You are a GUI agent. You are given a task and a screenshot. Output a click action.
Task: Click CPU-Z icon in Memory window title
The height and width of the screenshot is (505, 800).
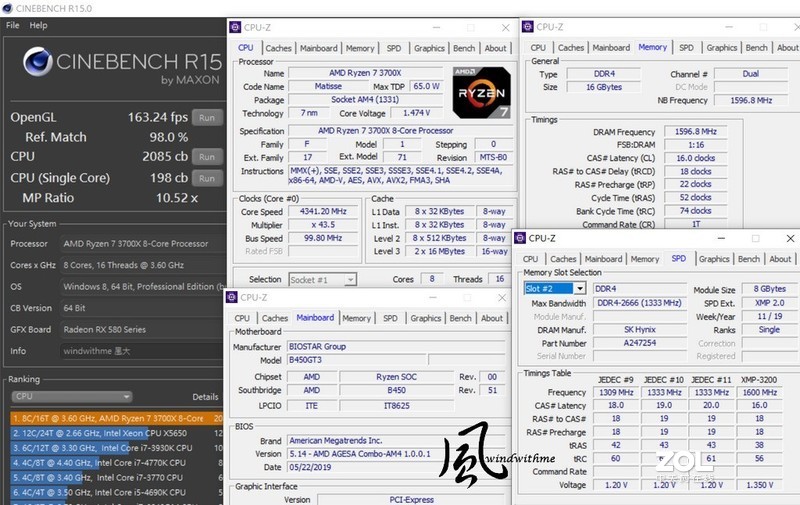click(x=528, y=27)
